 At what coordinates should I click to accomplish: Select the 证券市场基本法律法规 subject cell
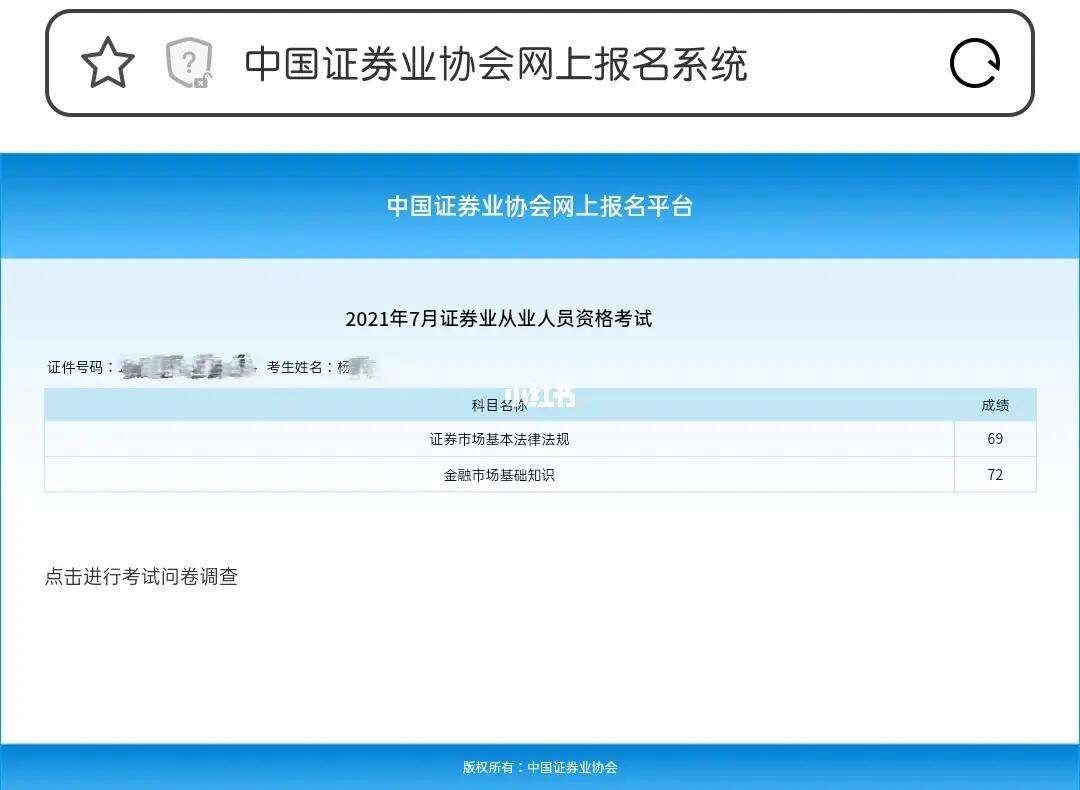click(499, 439)
